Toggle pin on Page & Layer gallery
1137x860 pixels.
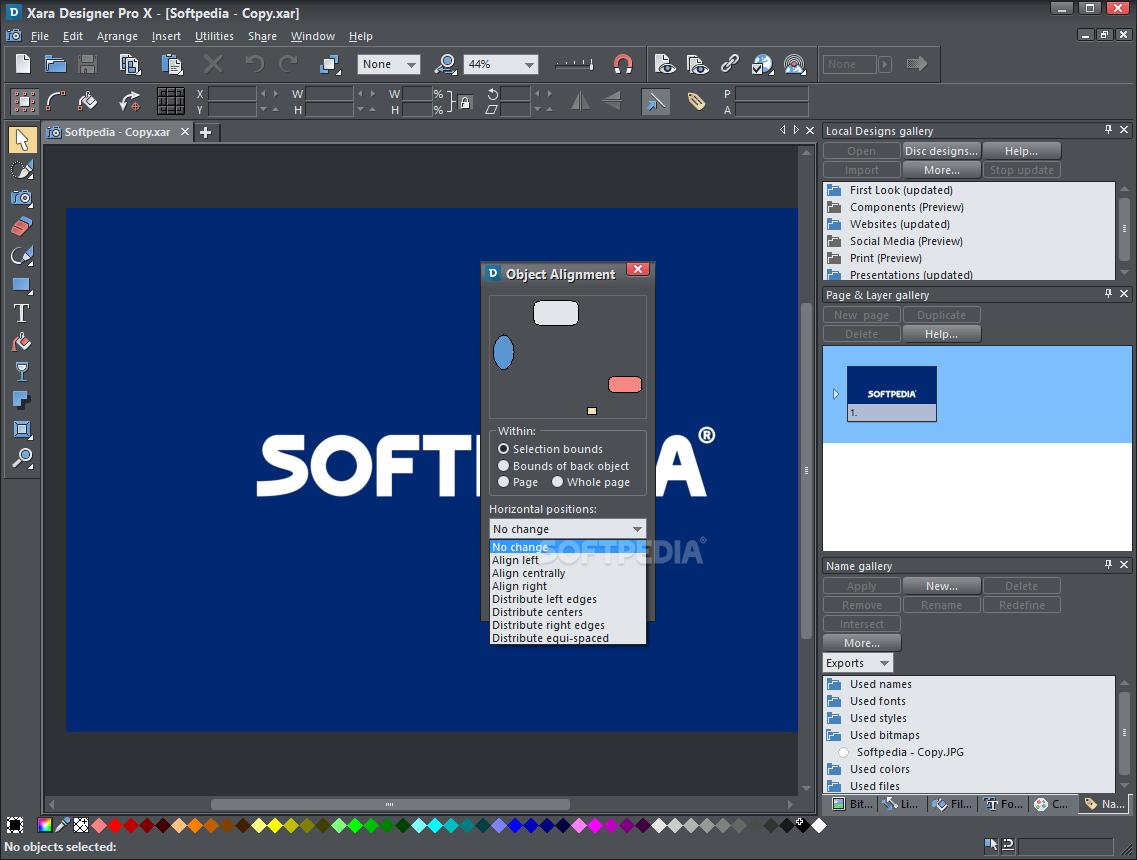pyautogui.click(x=1108, y=294)
